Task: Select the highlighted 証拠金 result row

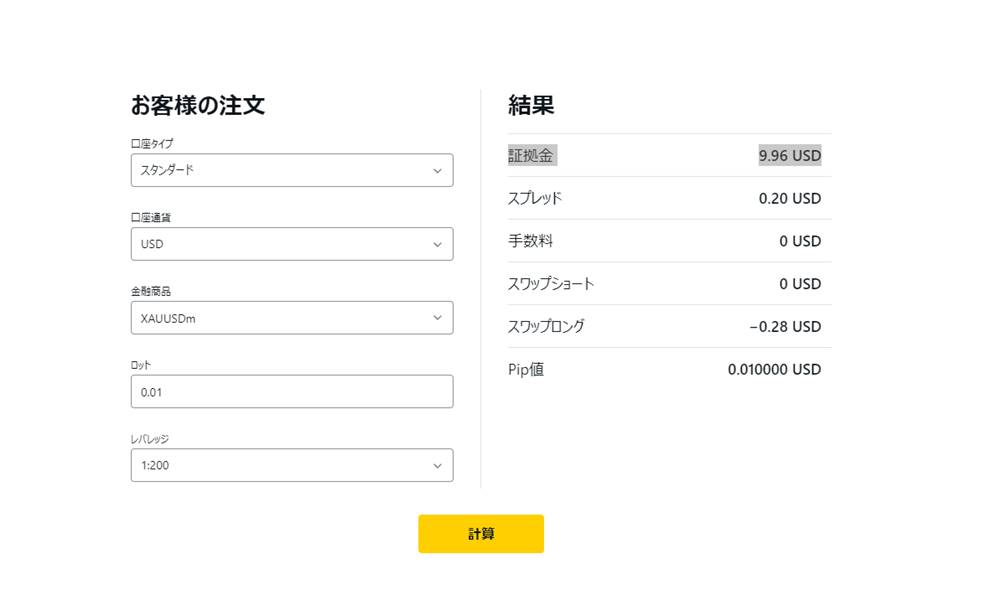Action: [530, 155]
